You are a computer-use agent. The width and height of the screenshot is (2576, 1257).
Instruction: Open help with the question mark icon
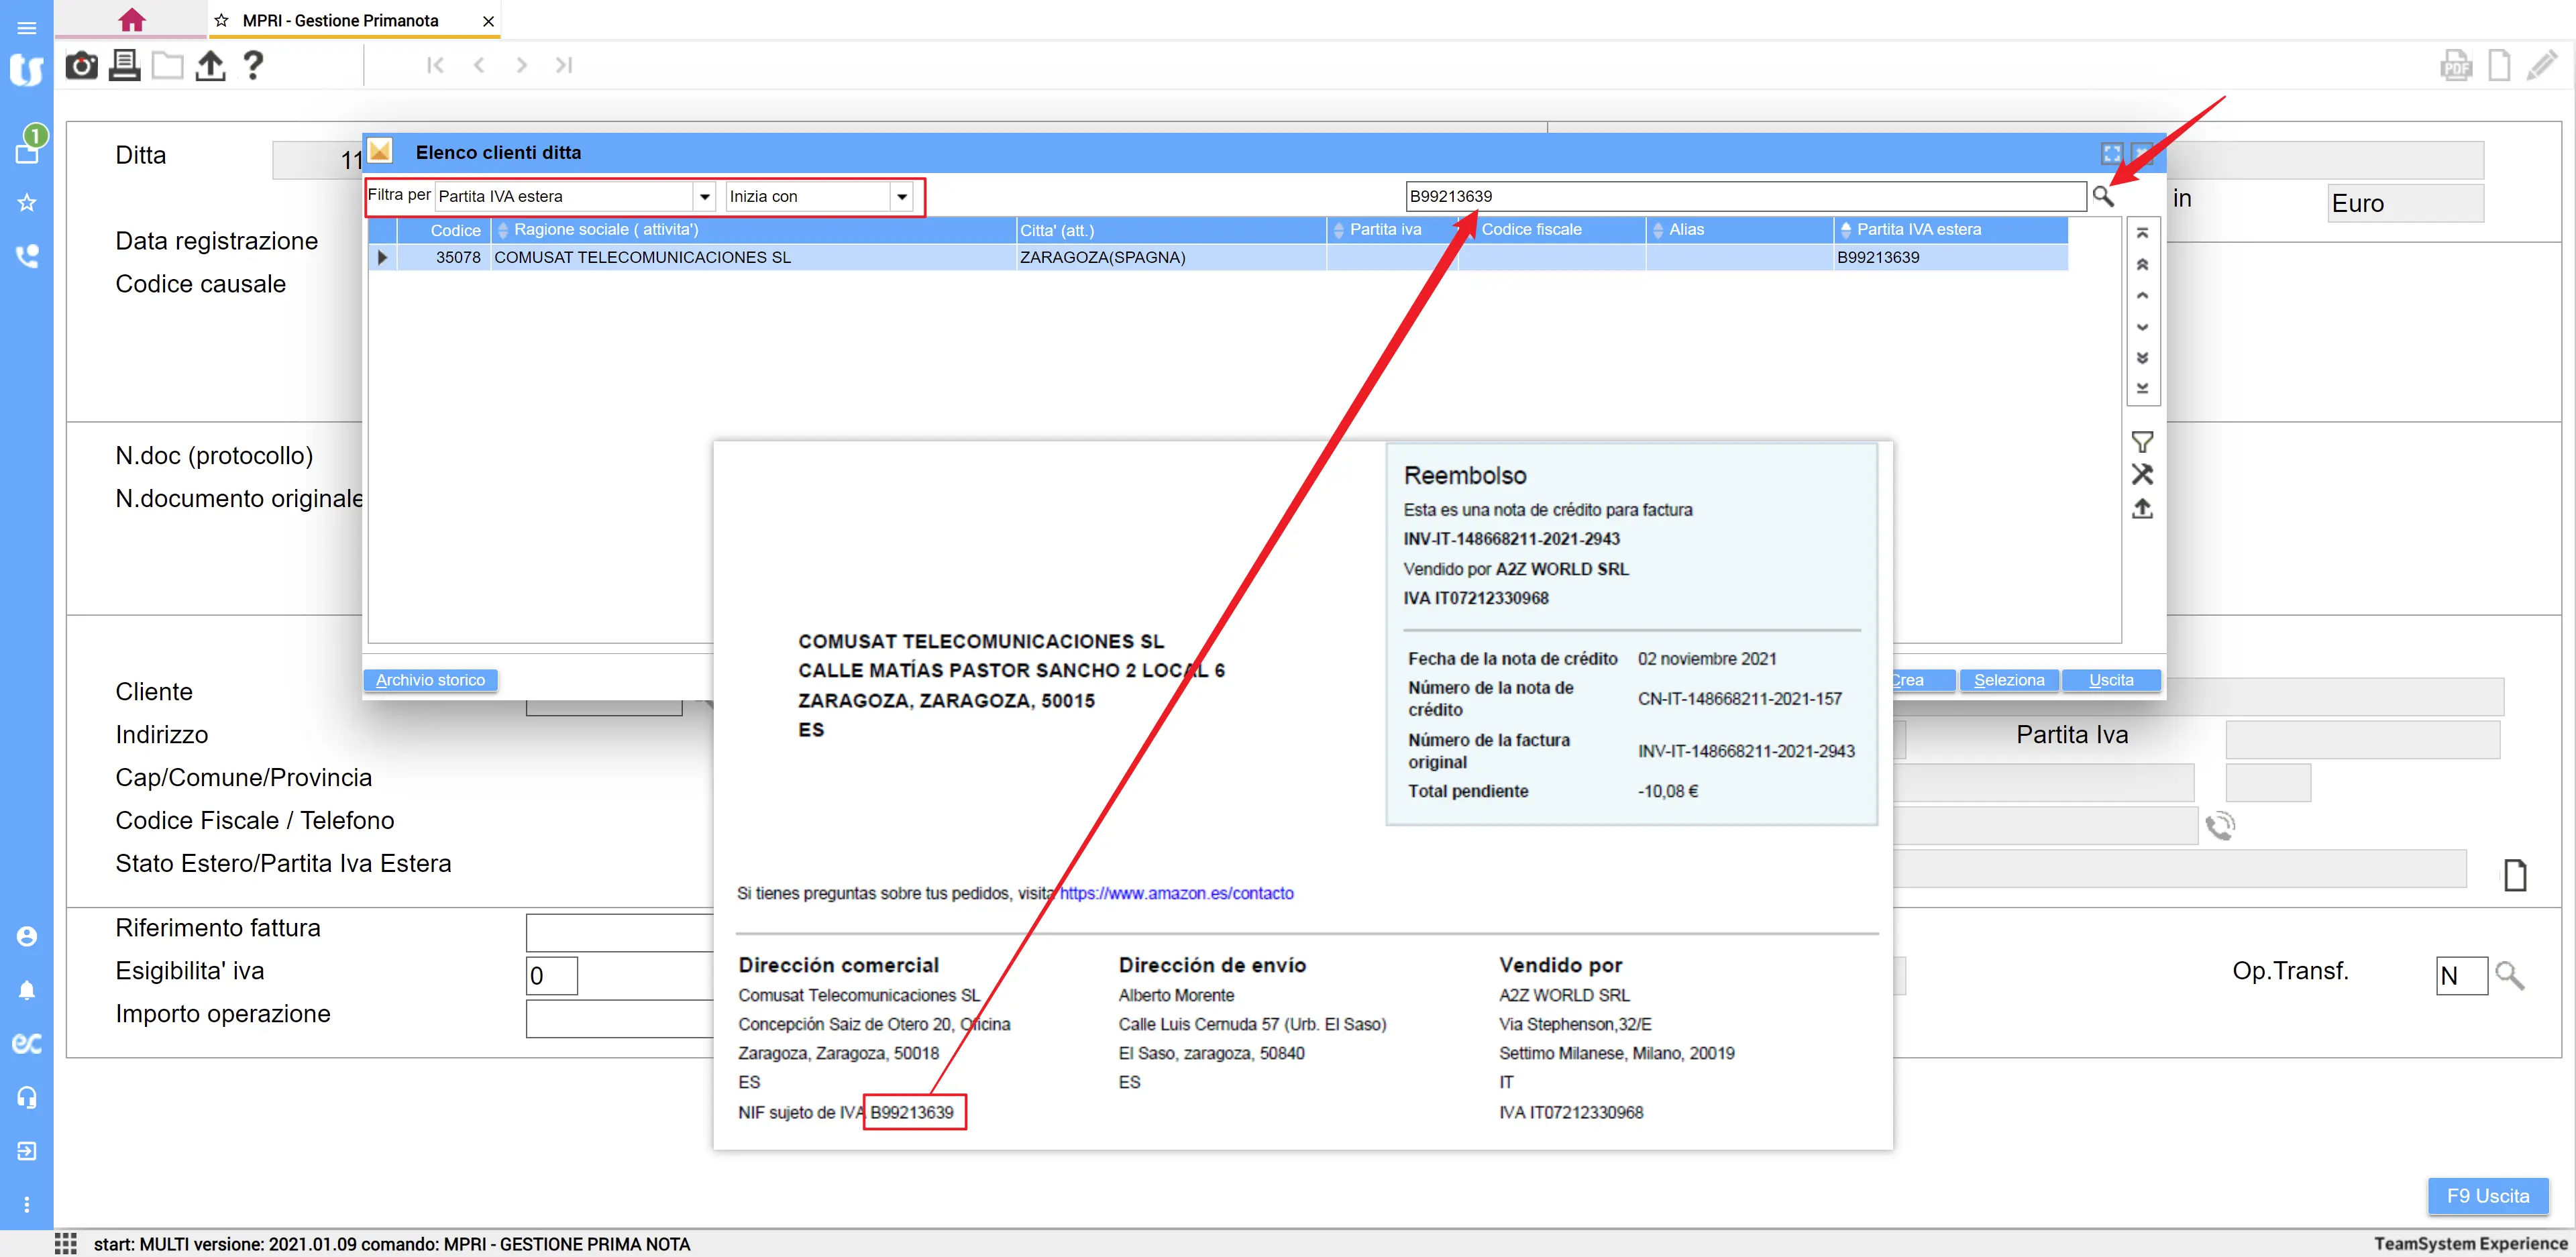[x=254, y=66]
